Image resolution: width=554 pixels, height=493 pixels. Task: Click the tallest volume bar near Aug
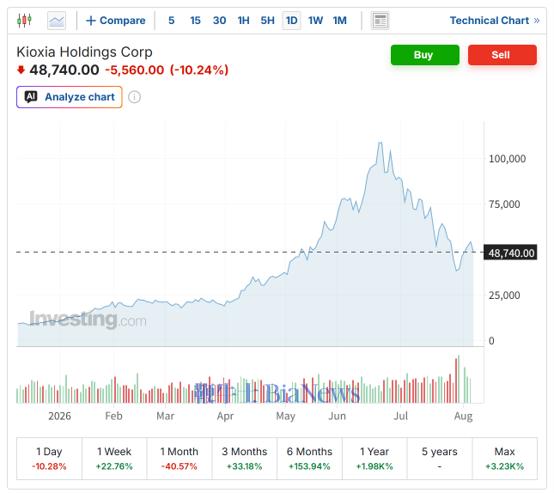459,379
